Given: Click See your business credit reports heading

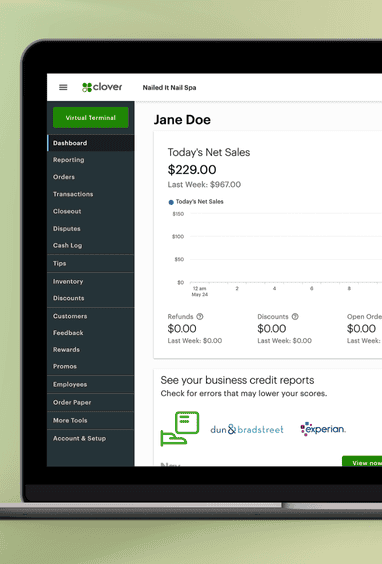Looking at the screenshot, I should pos(237,380).
